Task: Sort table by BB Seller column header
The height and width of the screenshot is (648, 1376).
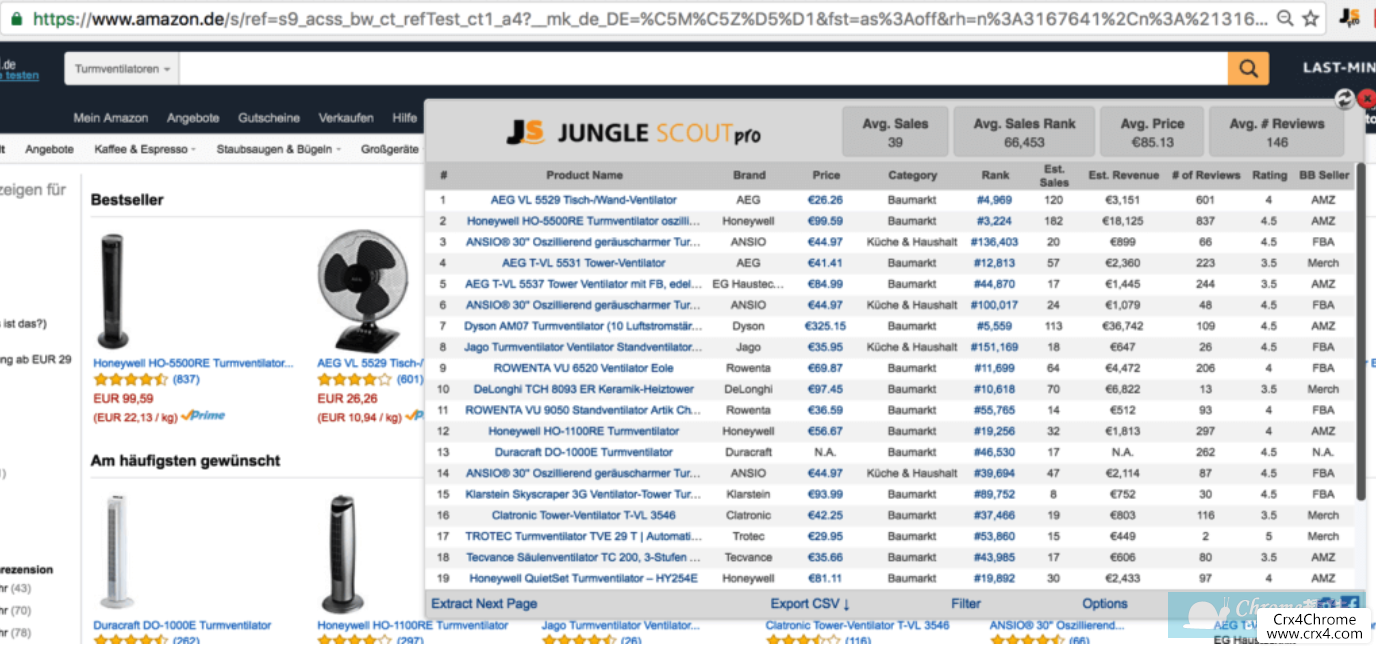Action: (x=1324, y=175)
